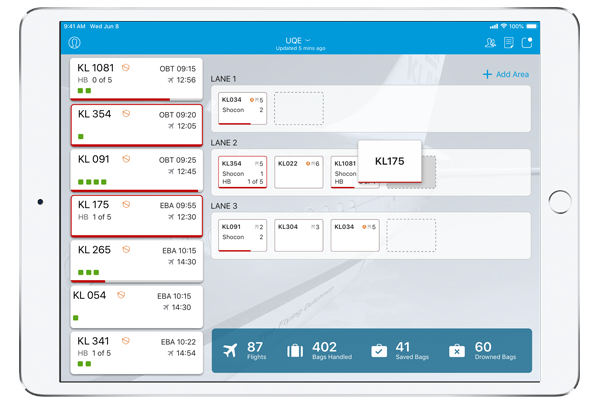Open the team members icon
This screenshot has width=600, height=401.
490,42
